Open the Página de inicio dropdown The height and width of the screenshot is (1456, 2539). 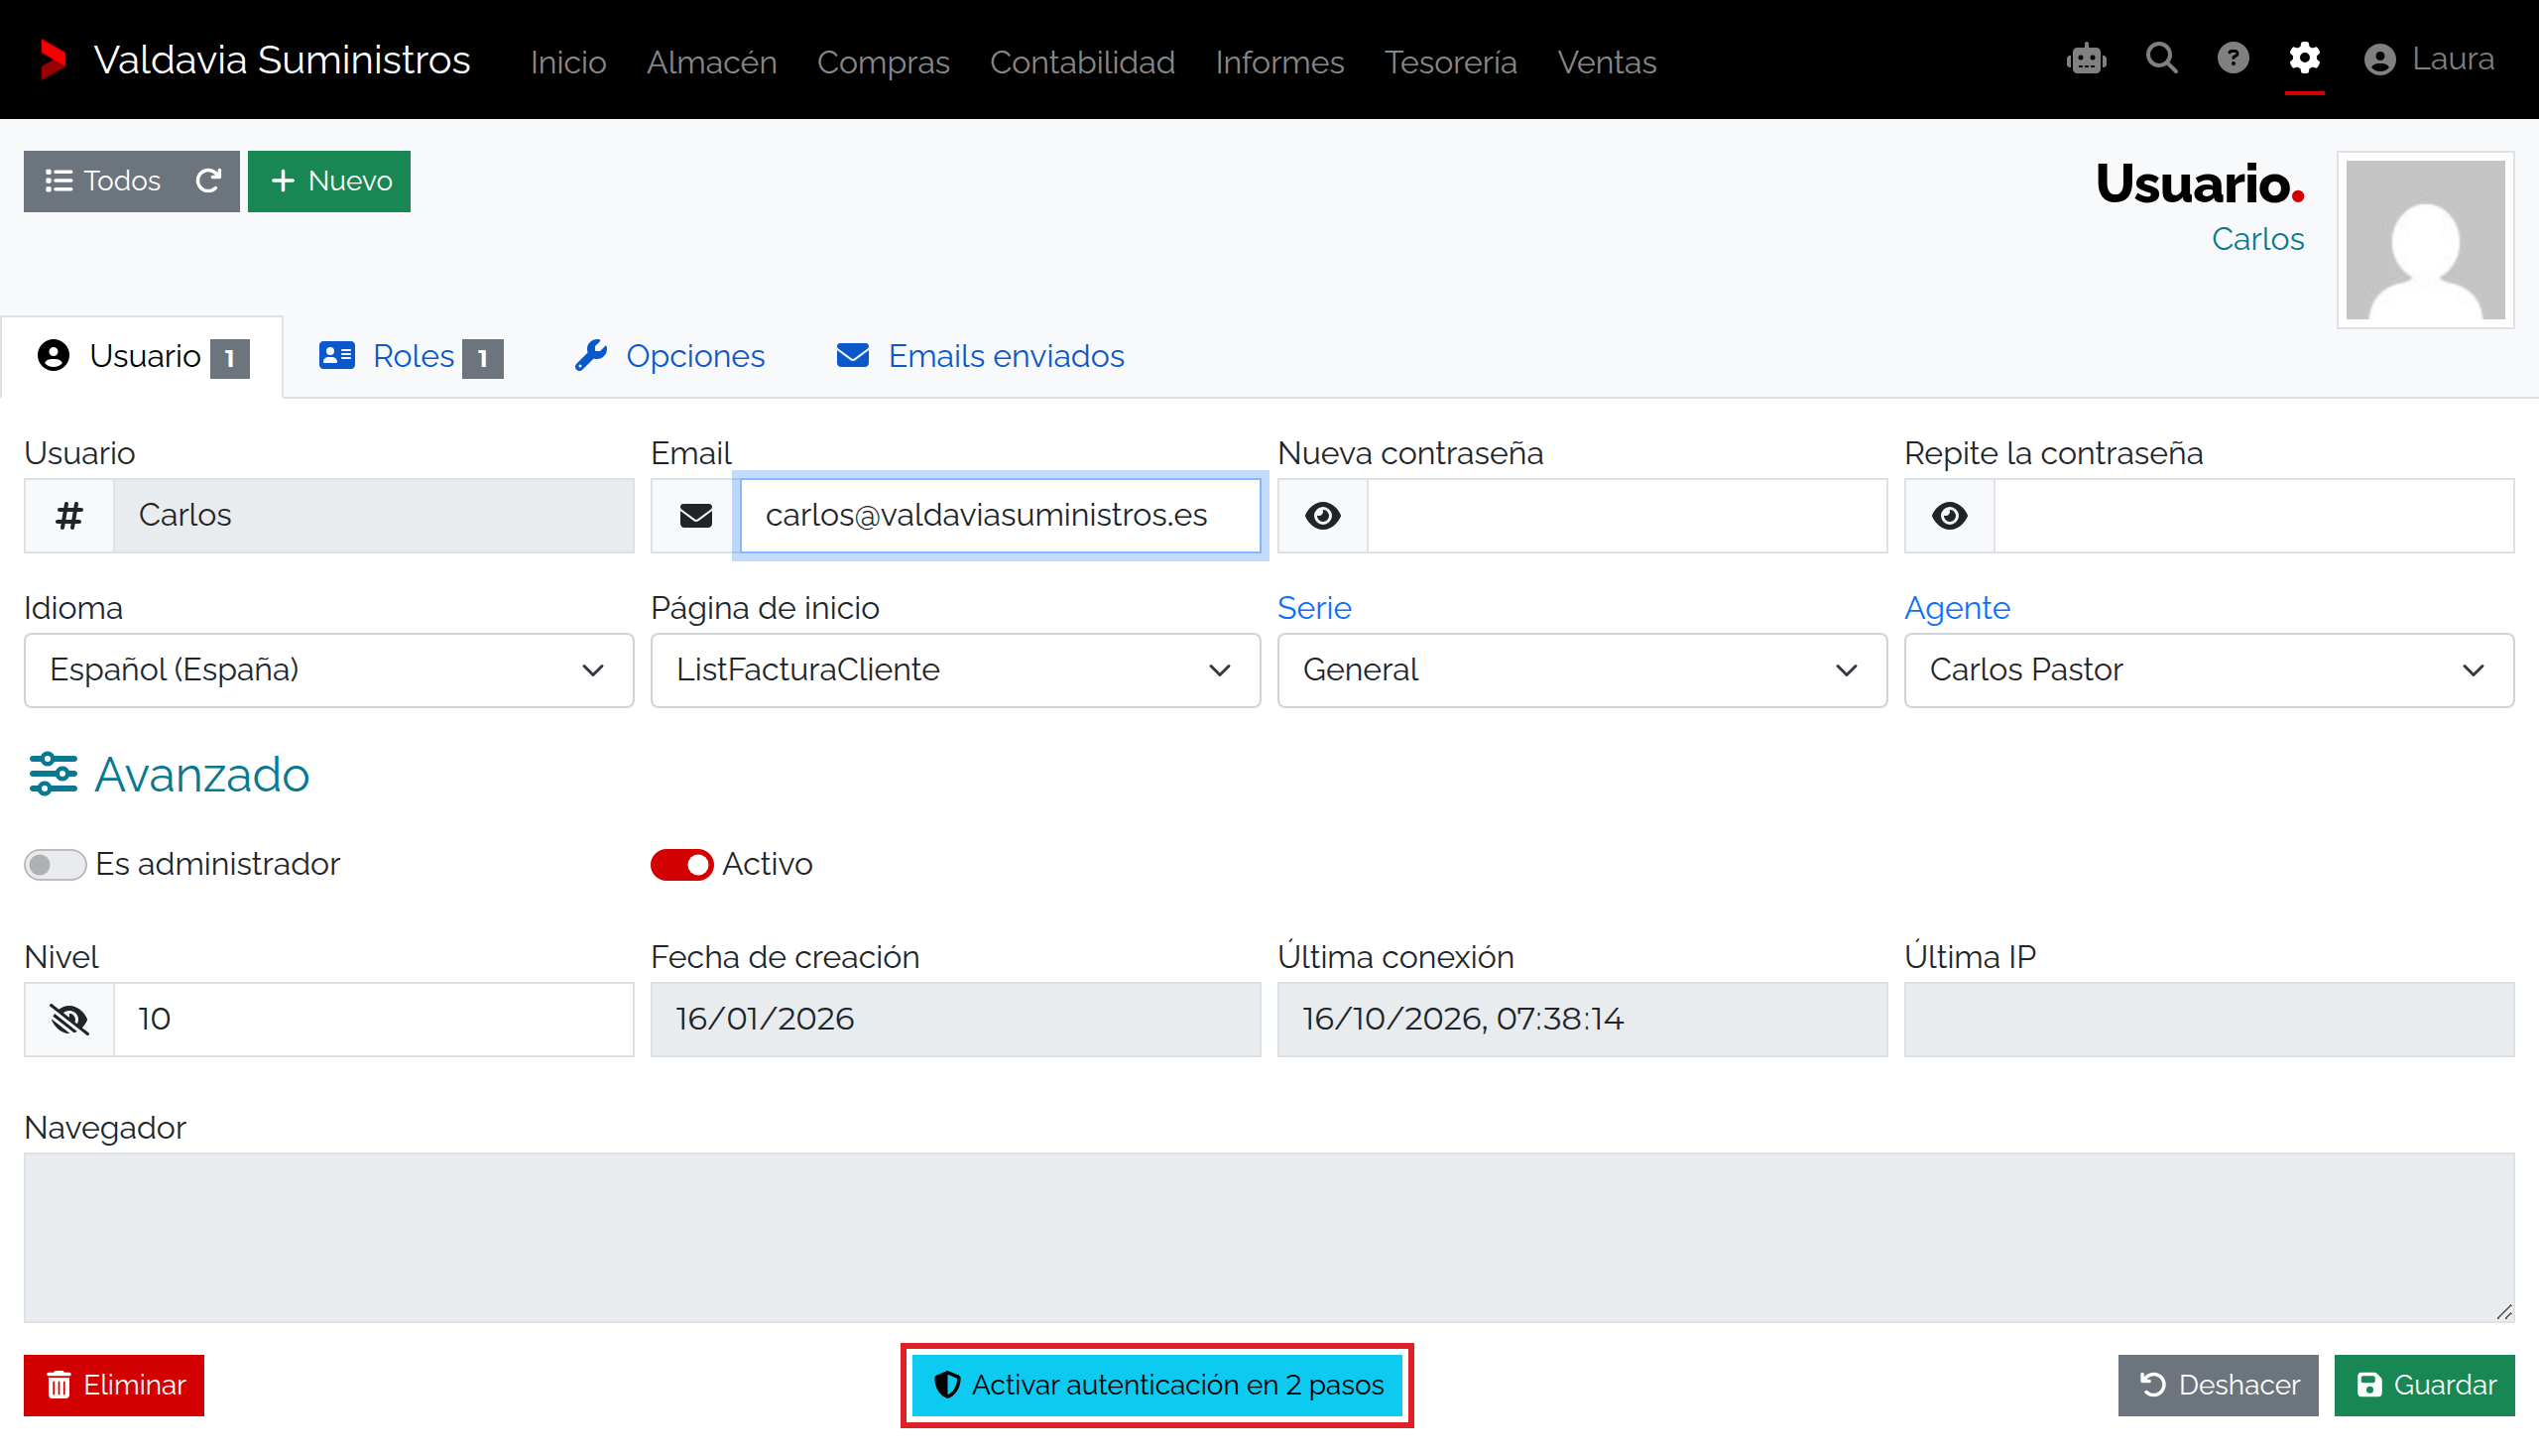click(x=956, y=670)
